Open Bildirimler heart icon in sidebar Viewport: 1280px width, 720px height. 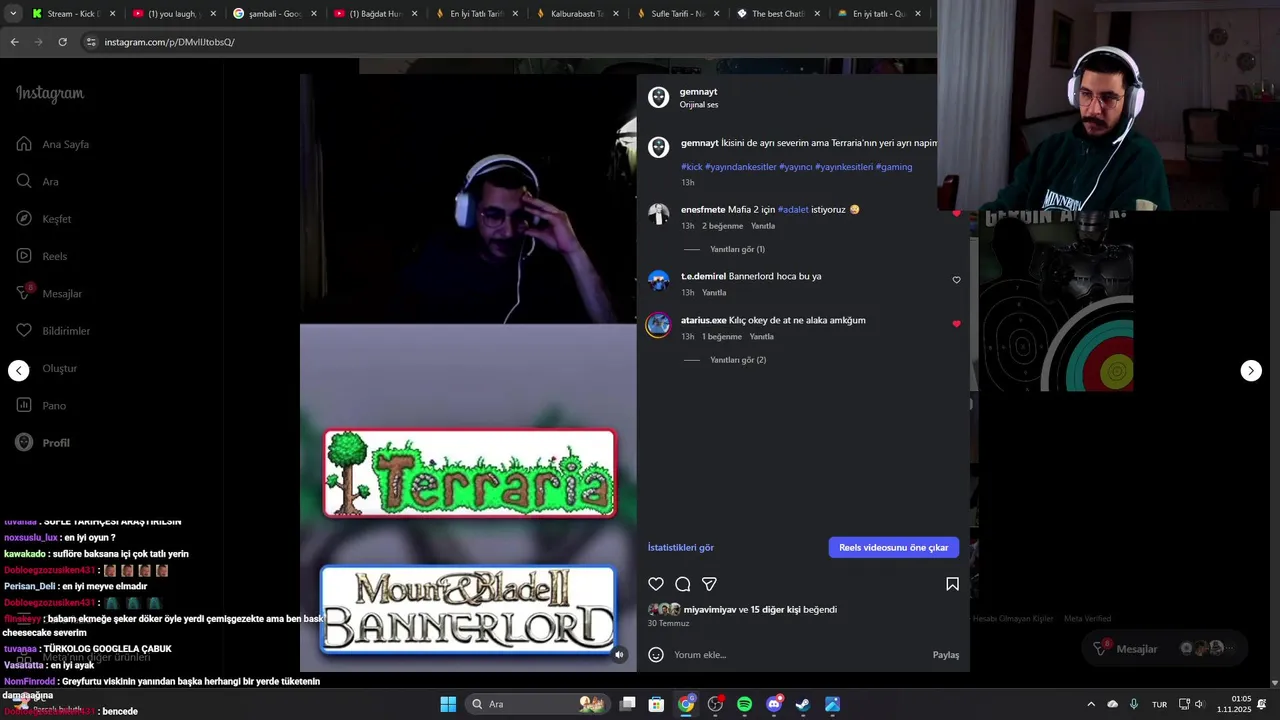pos(24,330)
